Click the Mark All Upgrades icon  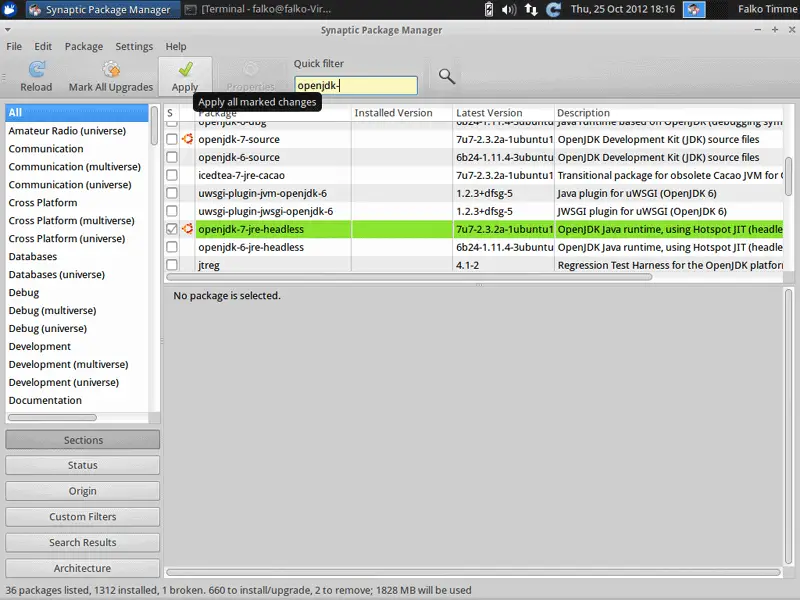111,69
